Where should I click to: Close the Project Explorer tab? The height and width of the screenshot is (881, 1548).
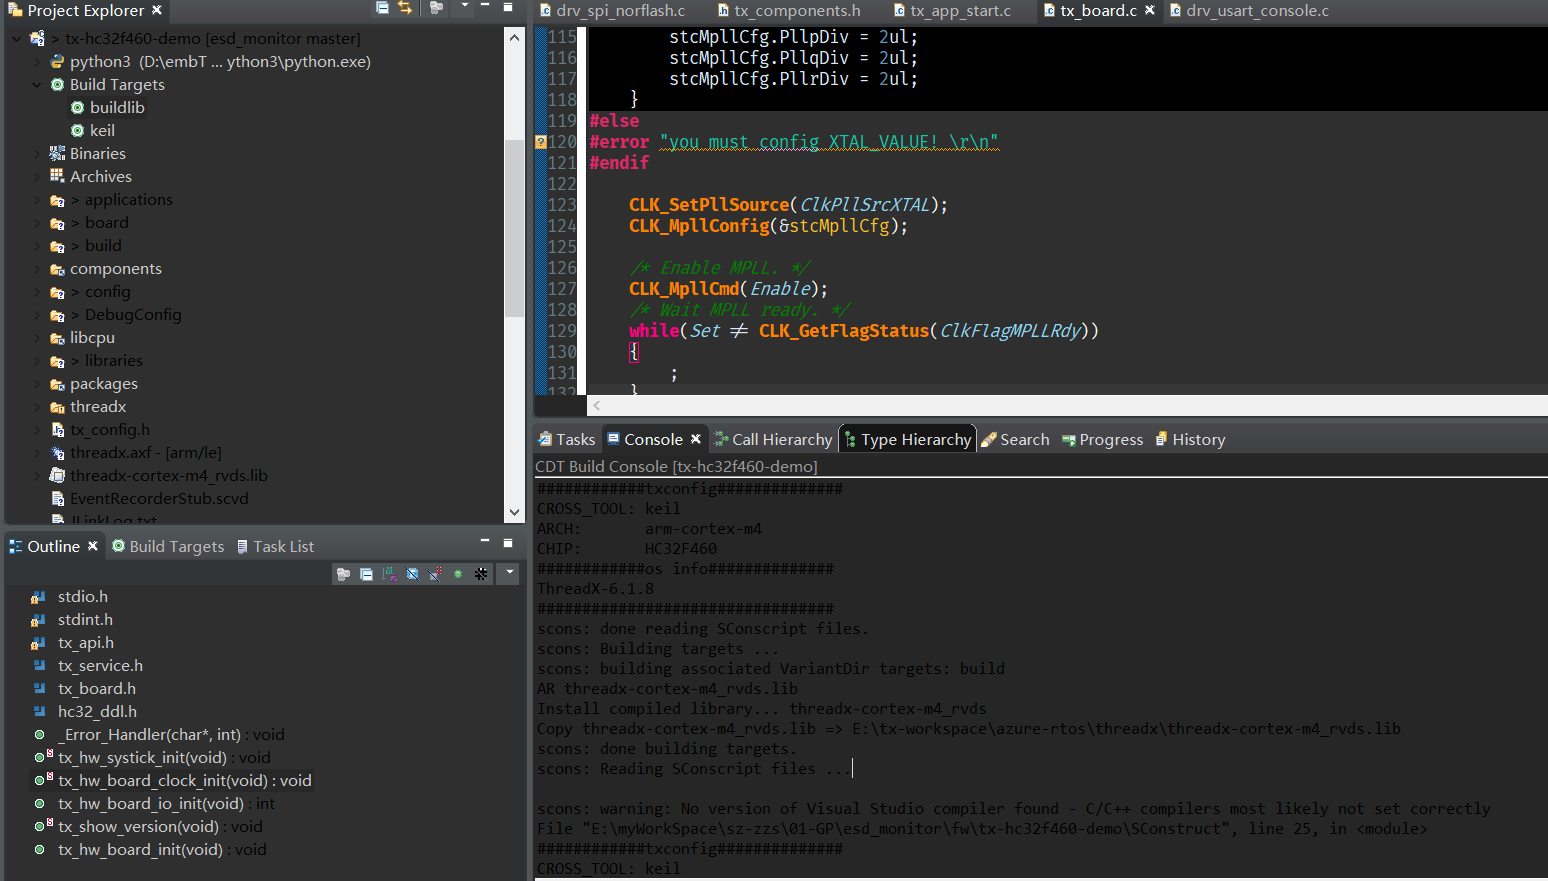[157, 10]
